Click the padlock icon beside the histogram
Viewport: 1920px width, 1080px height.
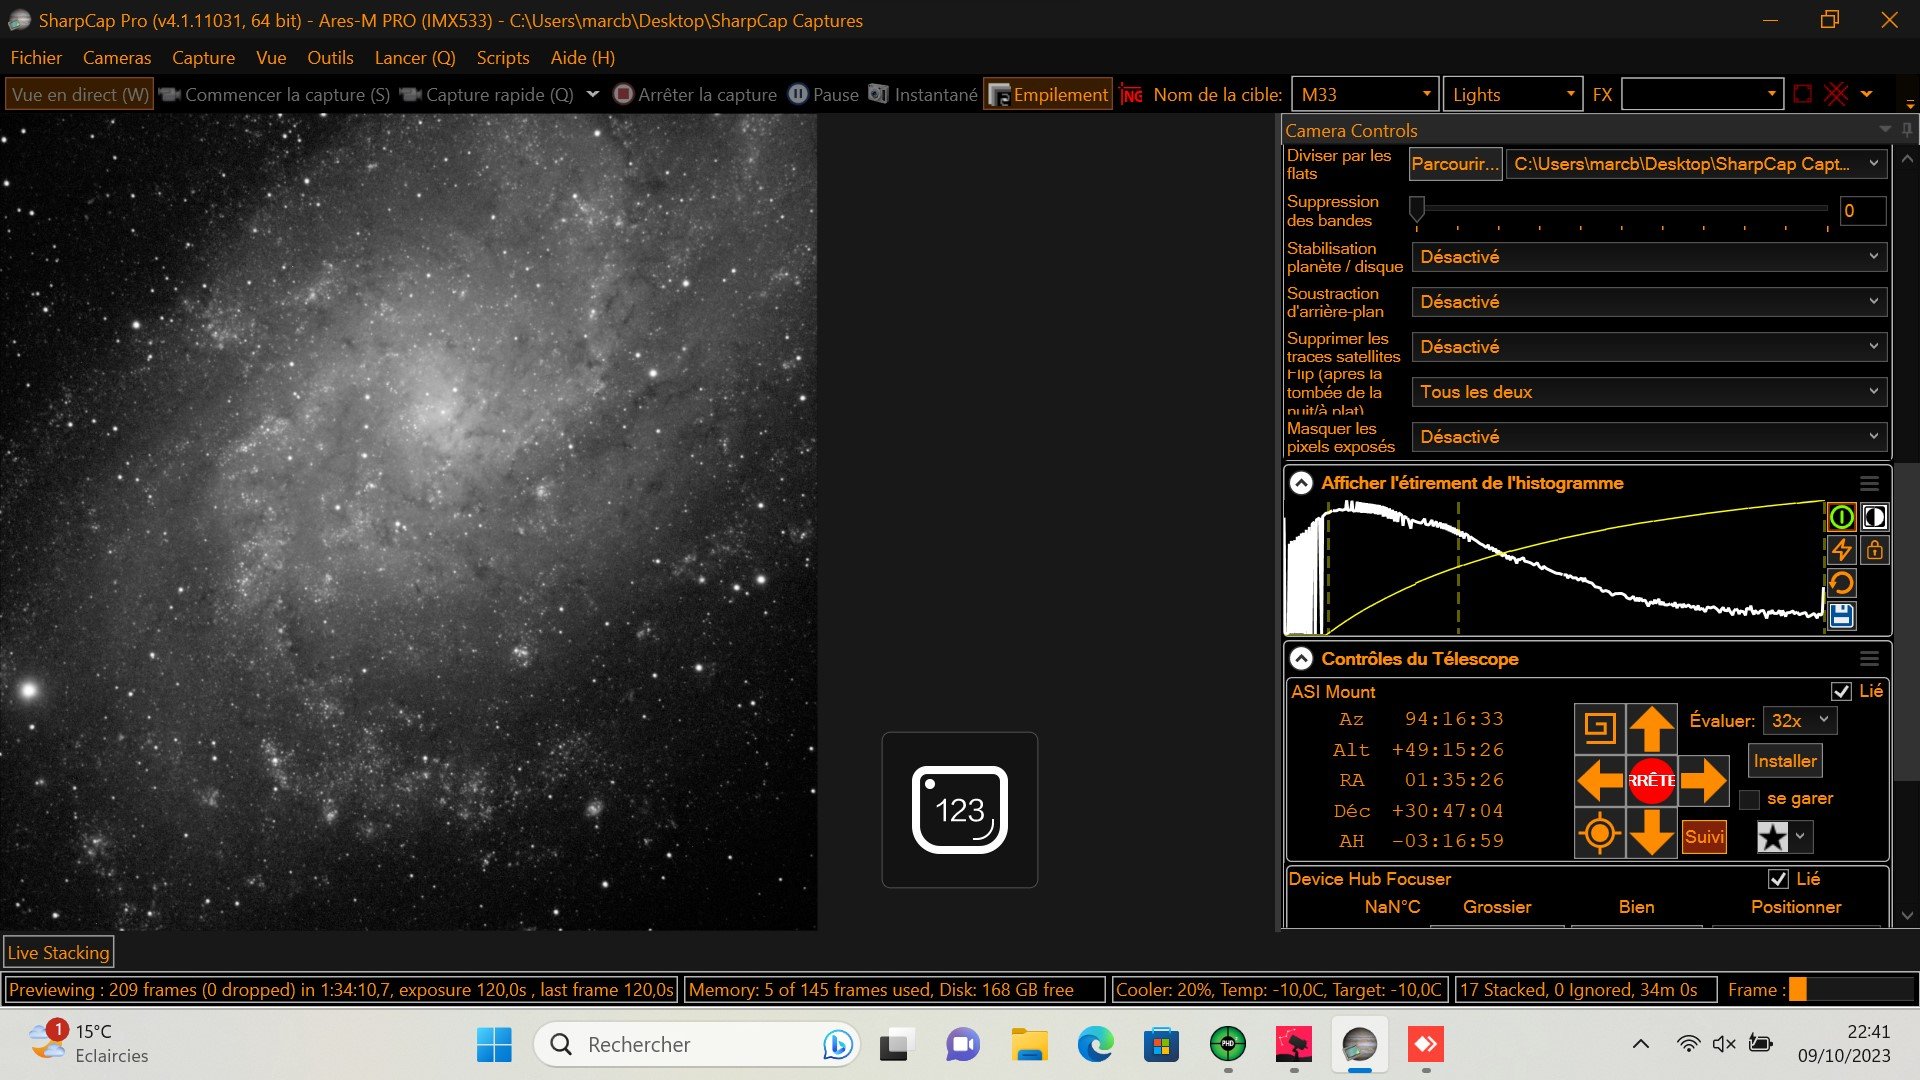click(x=1874, y=550)
